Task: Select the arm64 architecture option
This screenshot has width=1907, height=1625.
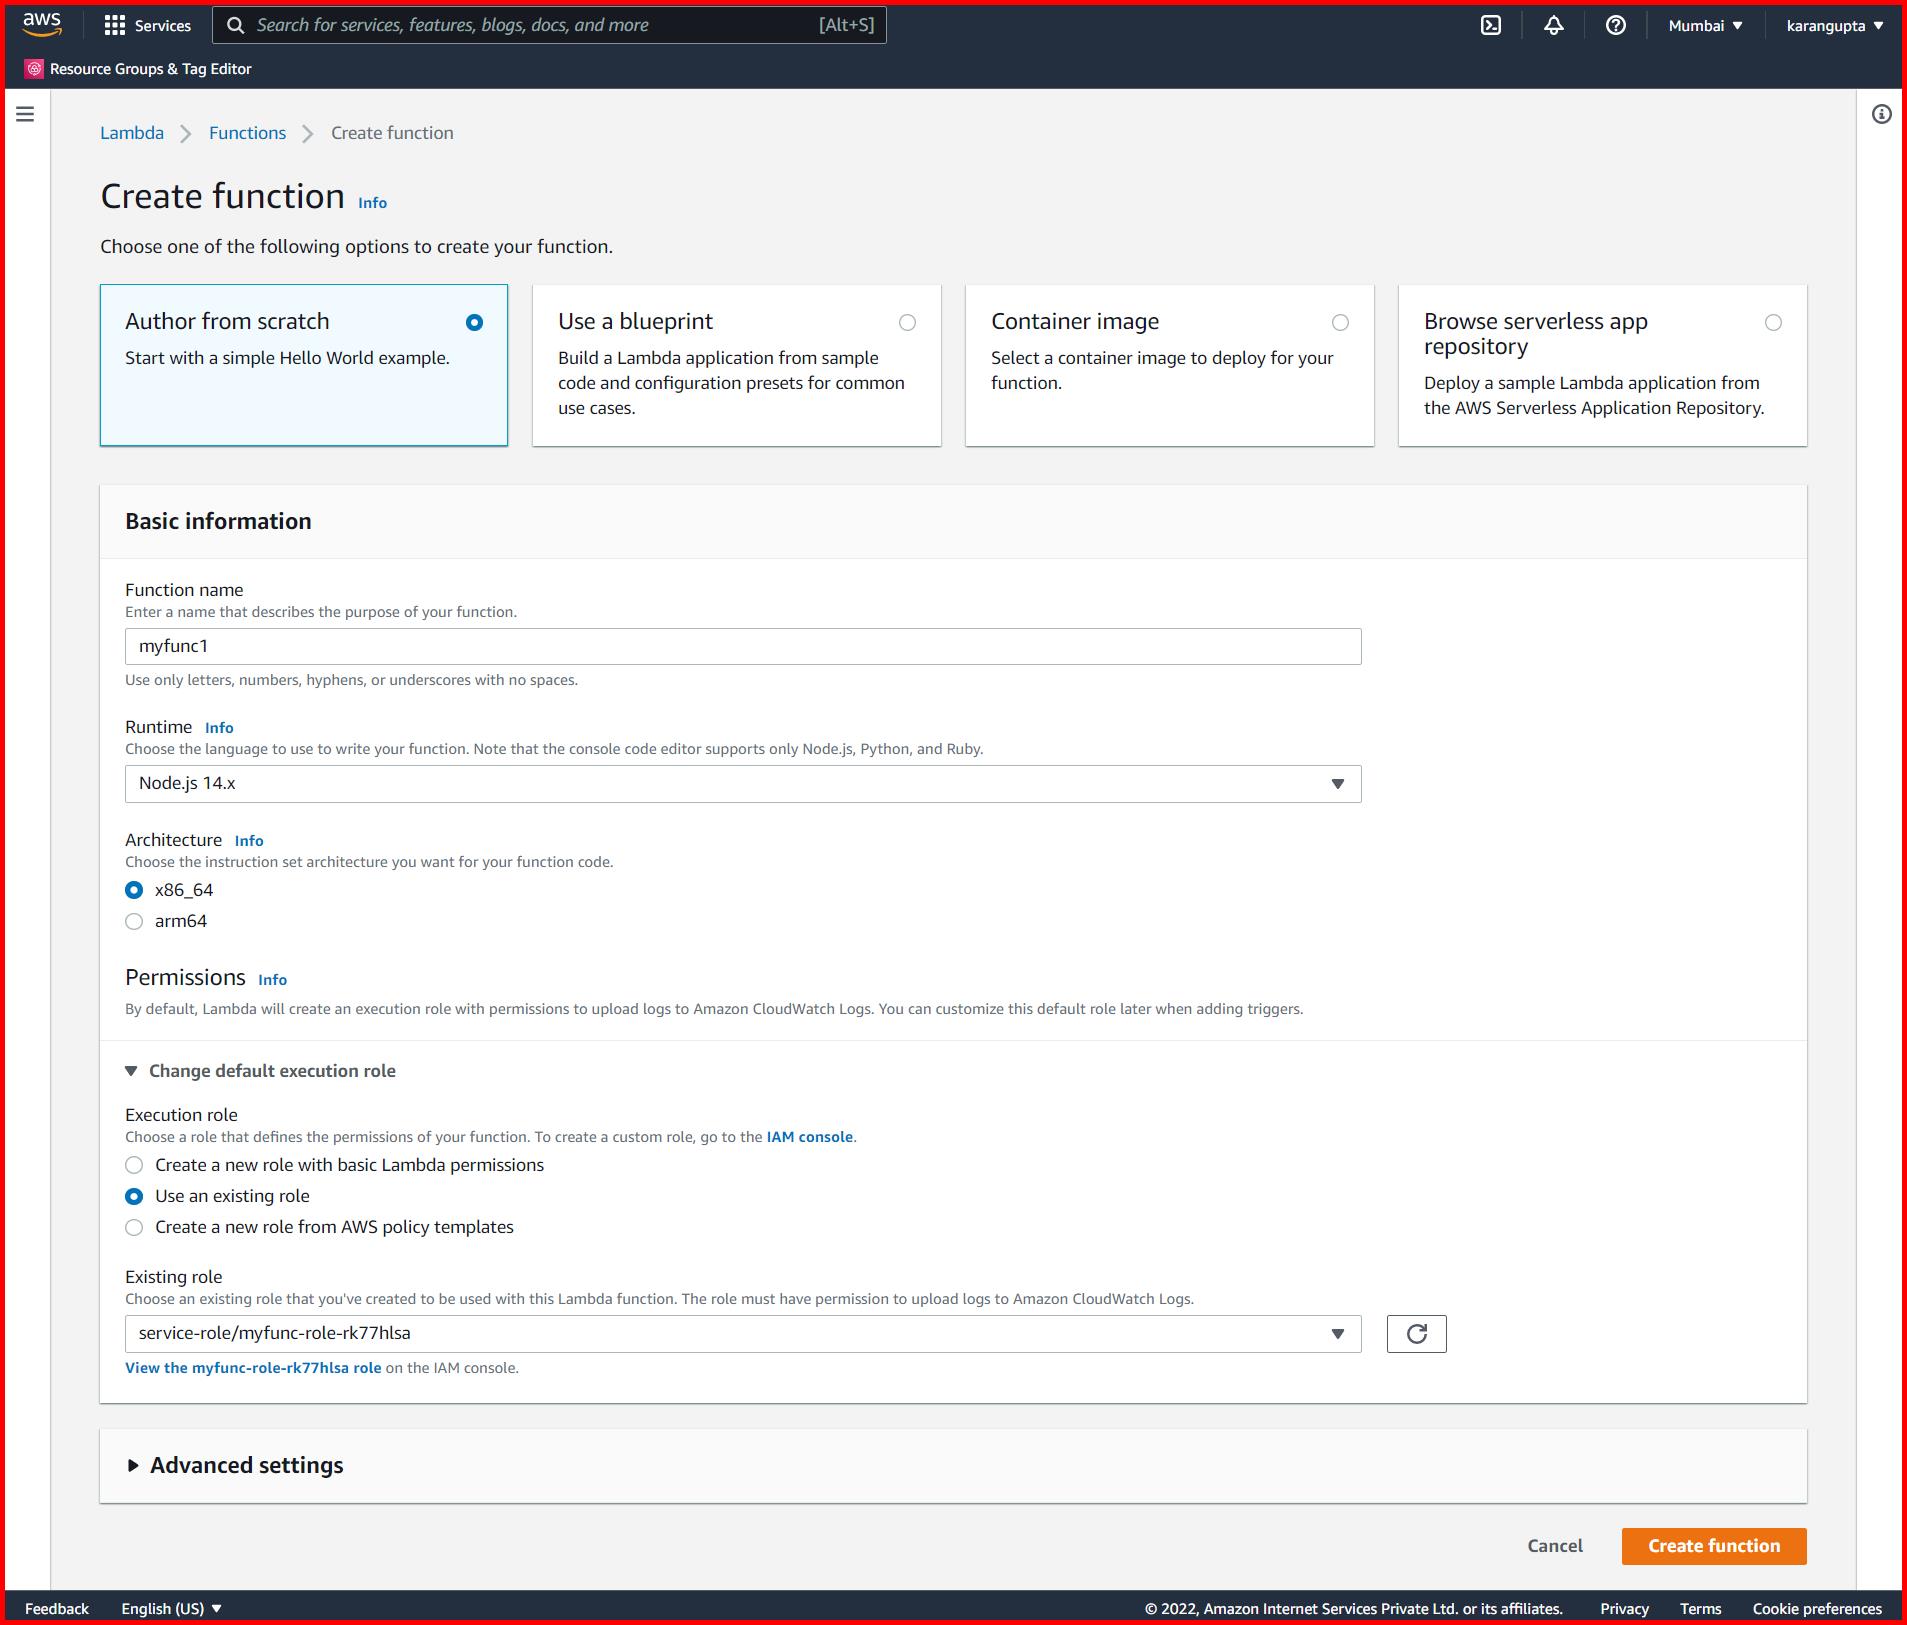Action: click(134, 921)
